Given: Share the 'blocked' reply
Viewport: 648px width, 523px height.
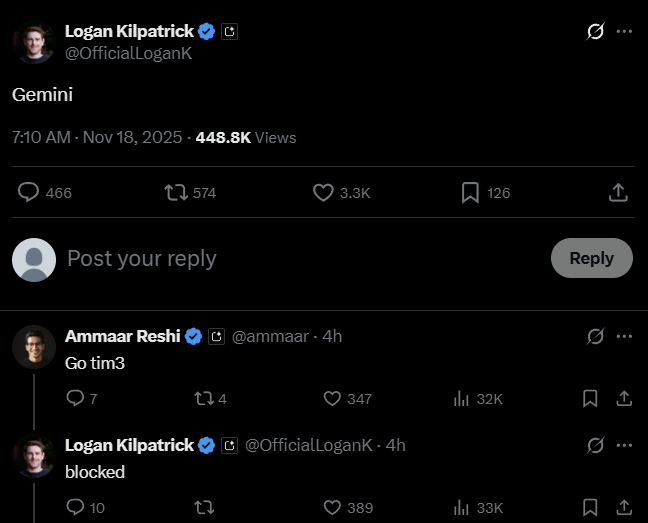Looking at the screenshot, I should pos(624,508).
